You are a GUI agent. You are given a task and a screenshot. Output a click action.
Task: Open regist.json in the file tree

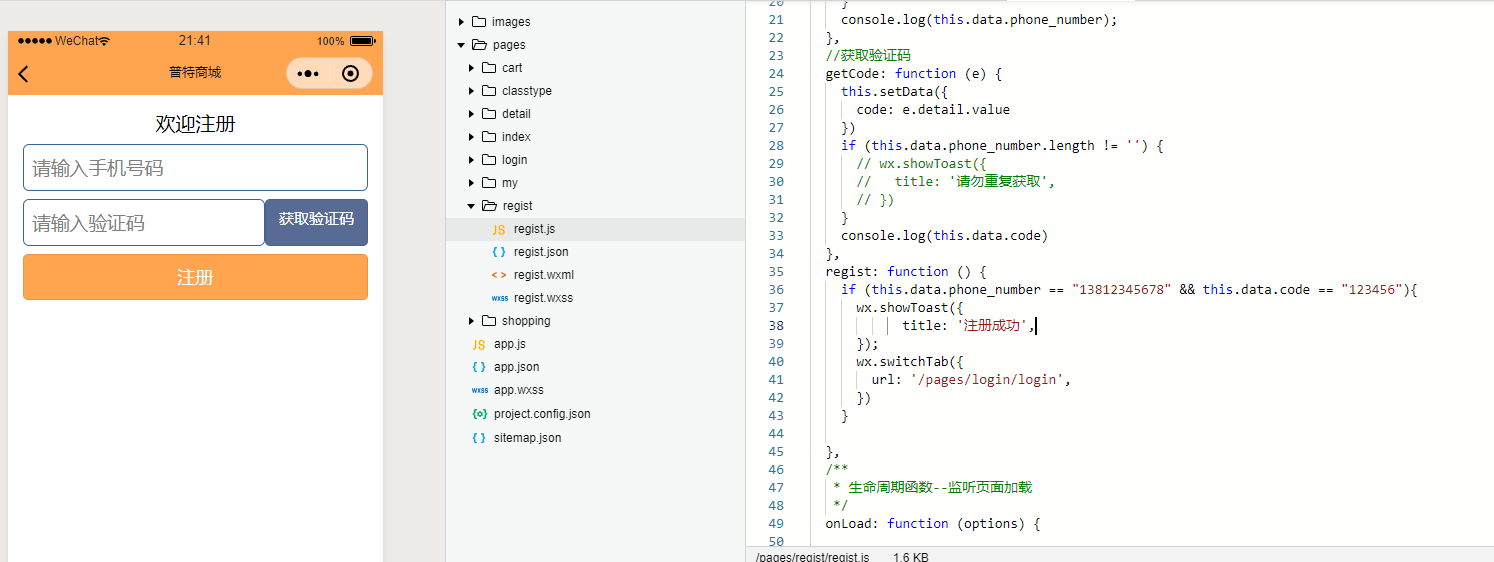(540, 252)
